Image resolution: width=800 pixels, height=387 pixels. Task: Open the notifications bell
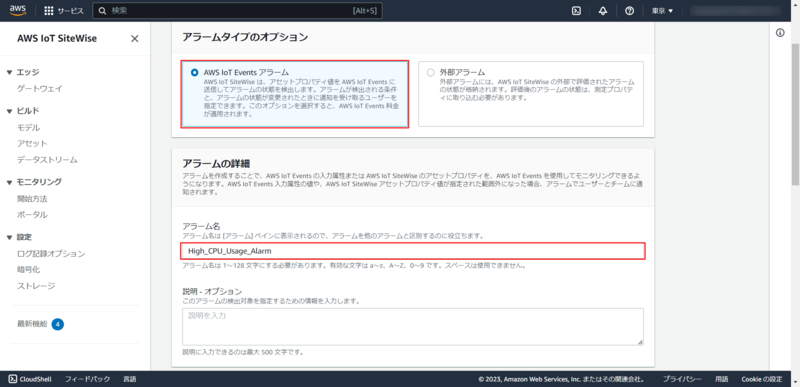pyautogui.click(x=603, y=11)
